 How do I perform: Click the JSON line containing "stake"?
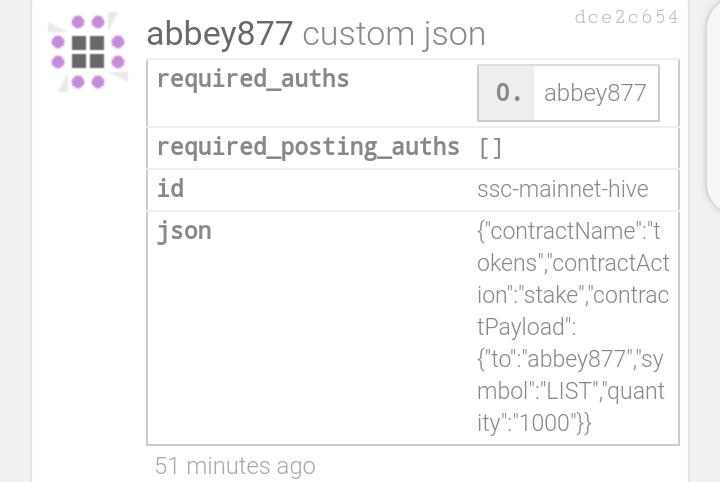pos(573,295)
